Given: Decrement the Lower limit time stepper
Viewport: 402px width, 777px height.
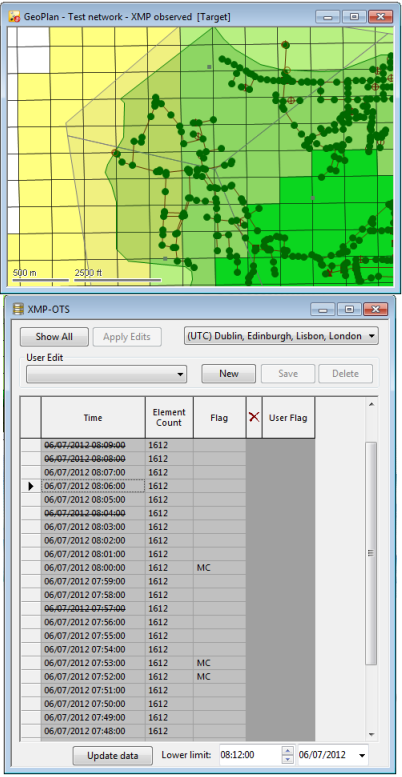Looking at the screenshot, I should pos(287,760).
